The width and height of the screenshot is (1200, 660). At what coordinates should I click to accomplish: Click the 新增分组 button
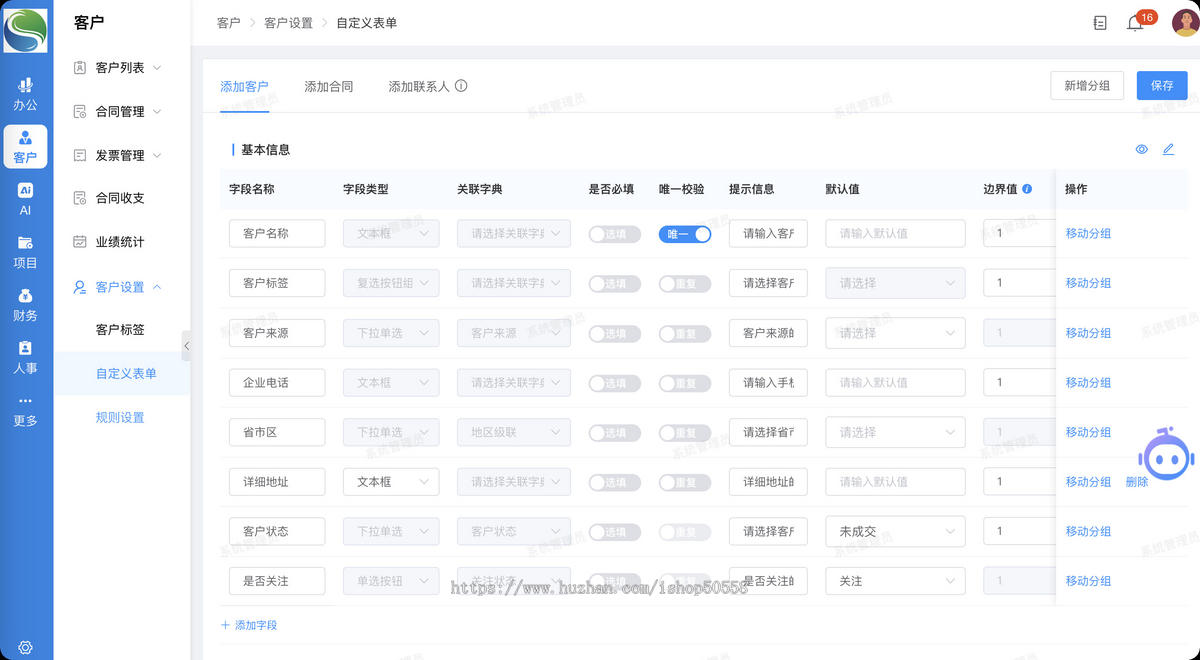tap(1087, 86)
